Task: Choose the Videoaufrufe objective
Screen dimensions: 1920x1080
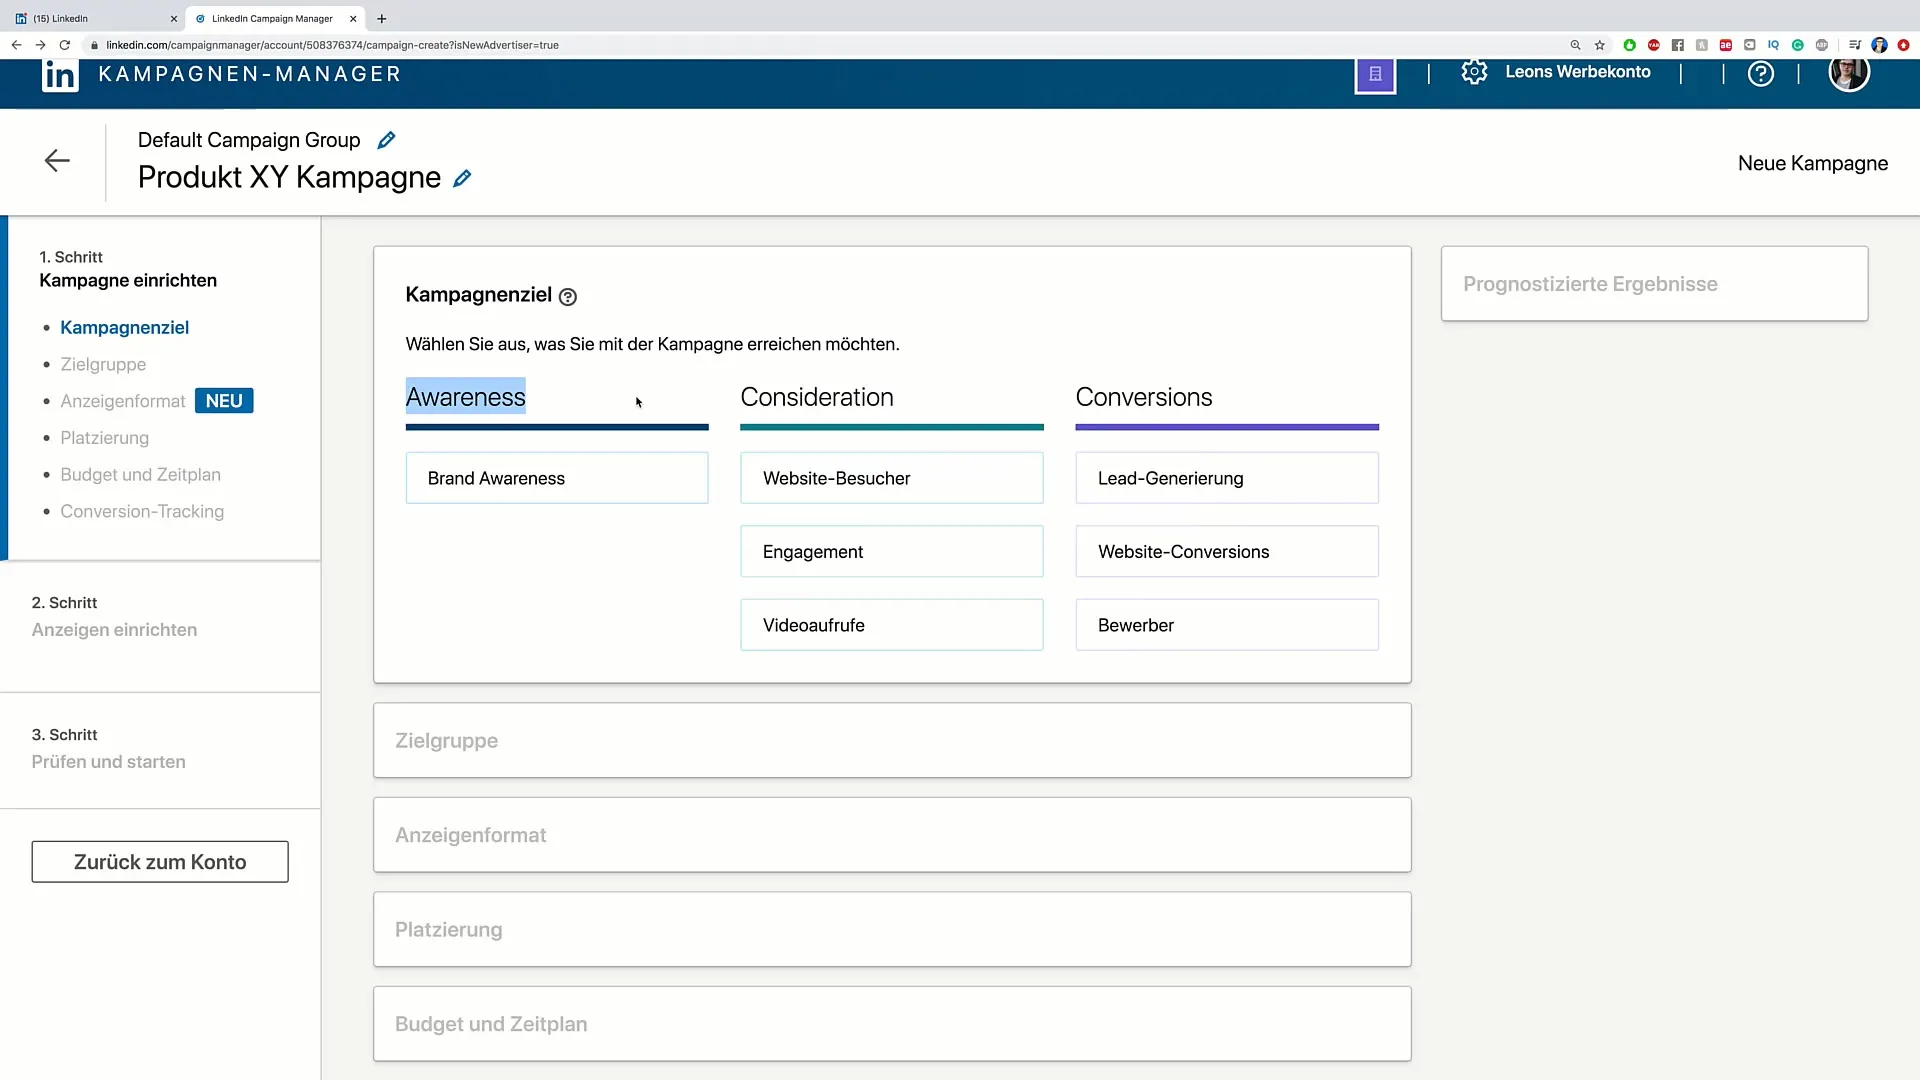Action: (891, 625)
